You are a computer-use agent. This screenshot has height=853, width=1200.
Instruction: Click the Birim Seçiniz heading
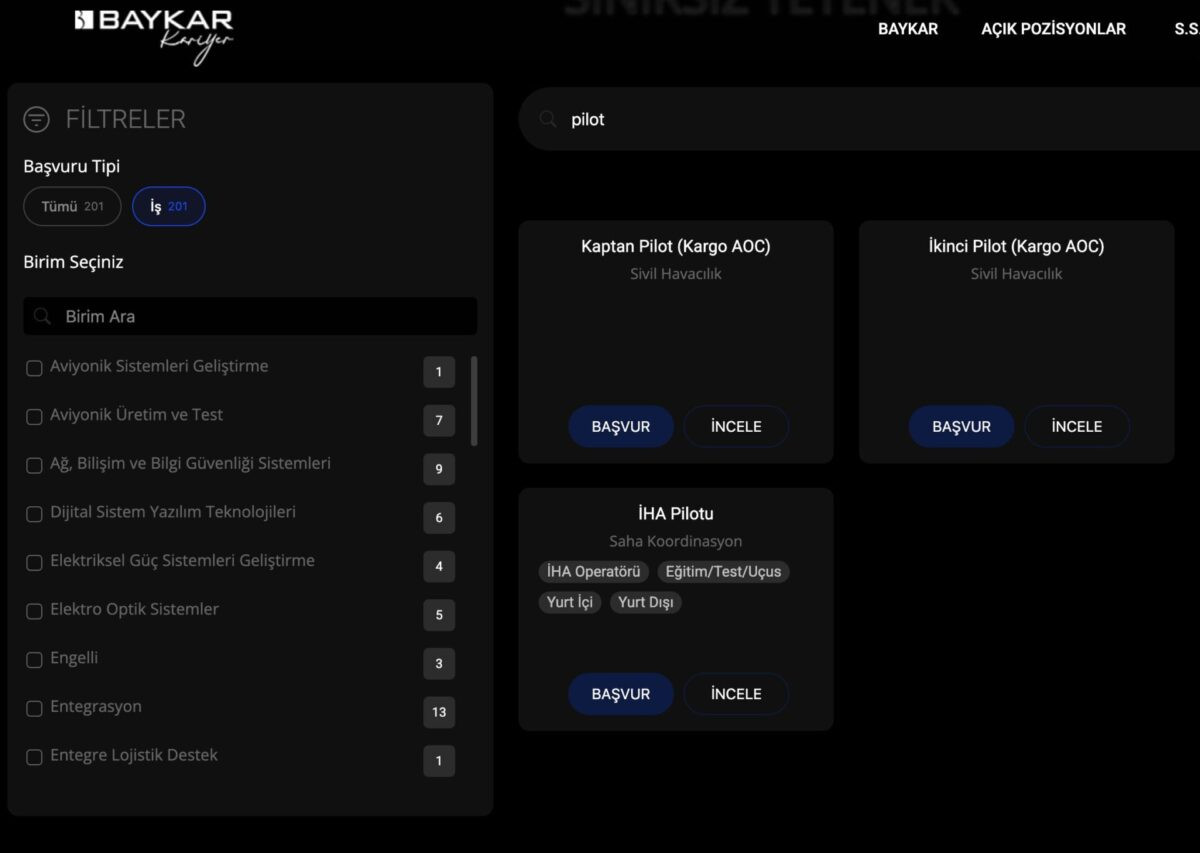pyautogui.click(x=74, y=263)
